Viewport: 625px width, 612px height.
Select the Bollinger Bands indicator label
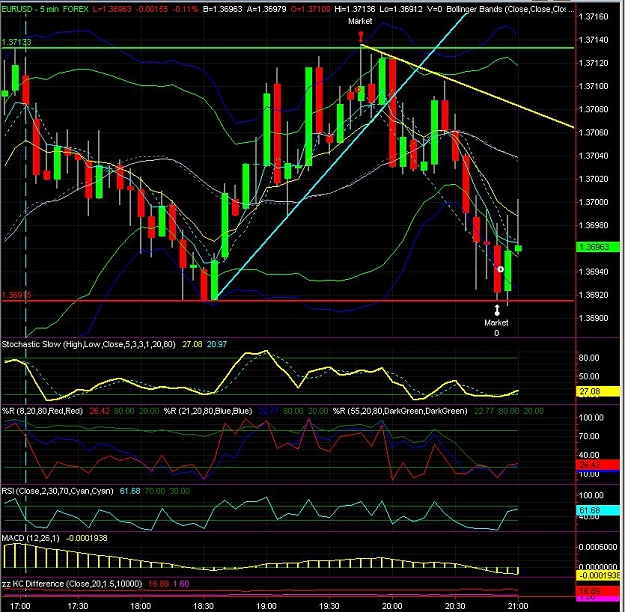510,8
